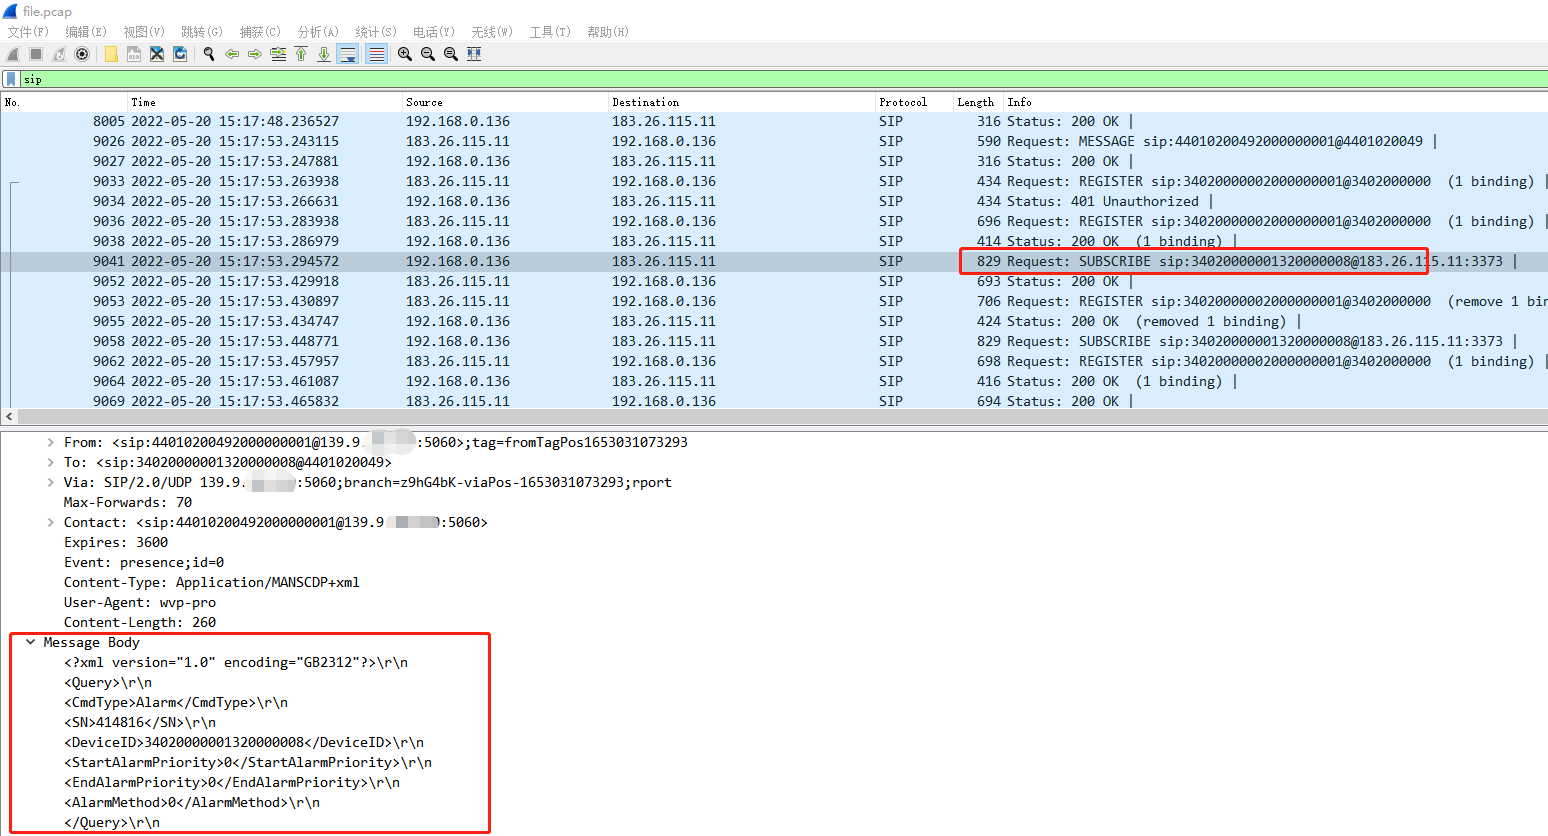
Task: Click the green back navigation arrow
Action: 231,54
